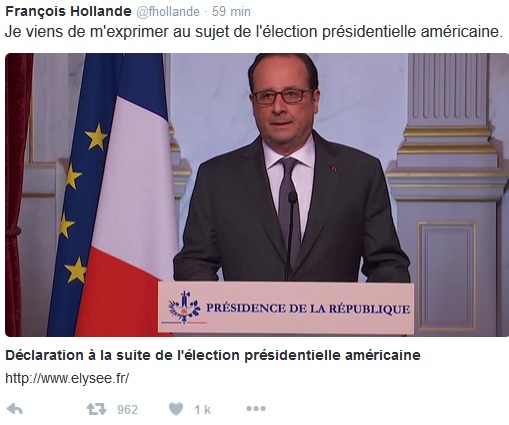Image resolution: width=509 pixels, height=425 pixels.
Task: Open François Hollande's profile name
Action: click(x=68, y=11)
